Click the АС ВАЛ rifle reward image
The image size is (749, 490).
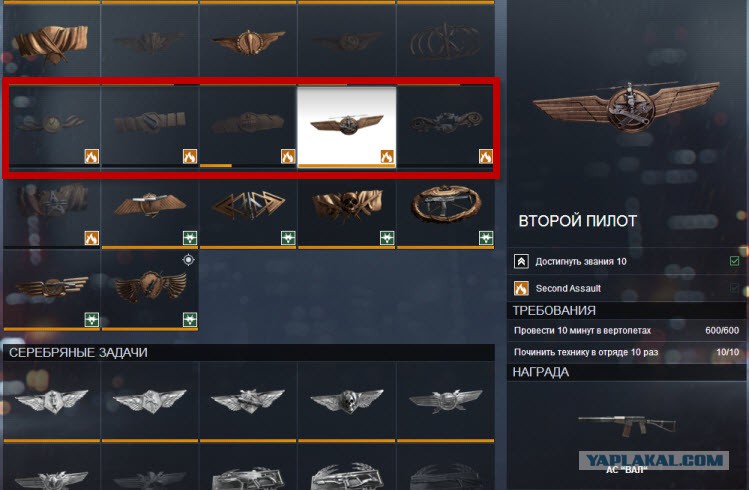point(627,425)
